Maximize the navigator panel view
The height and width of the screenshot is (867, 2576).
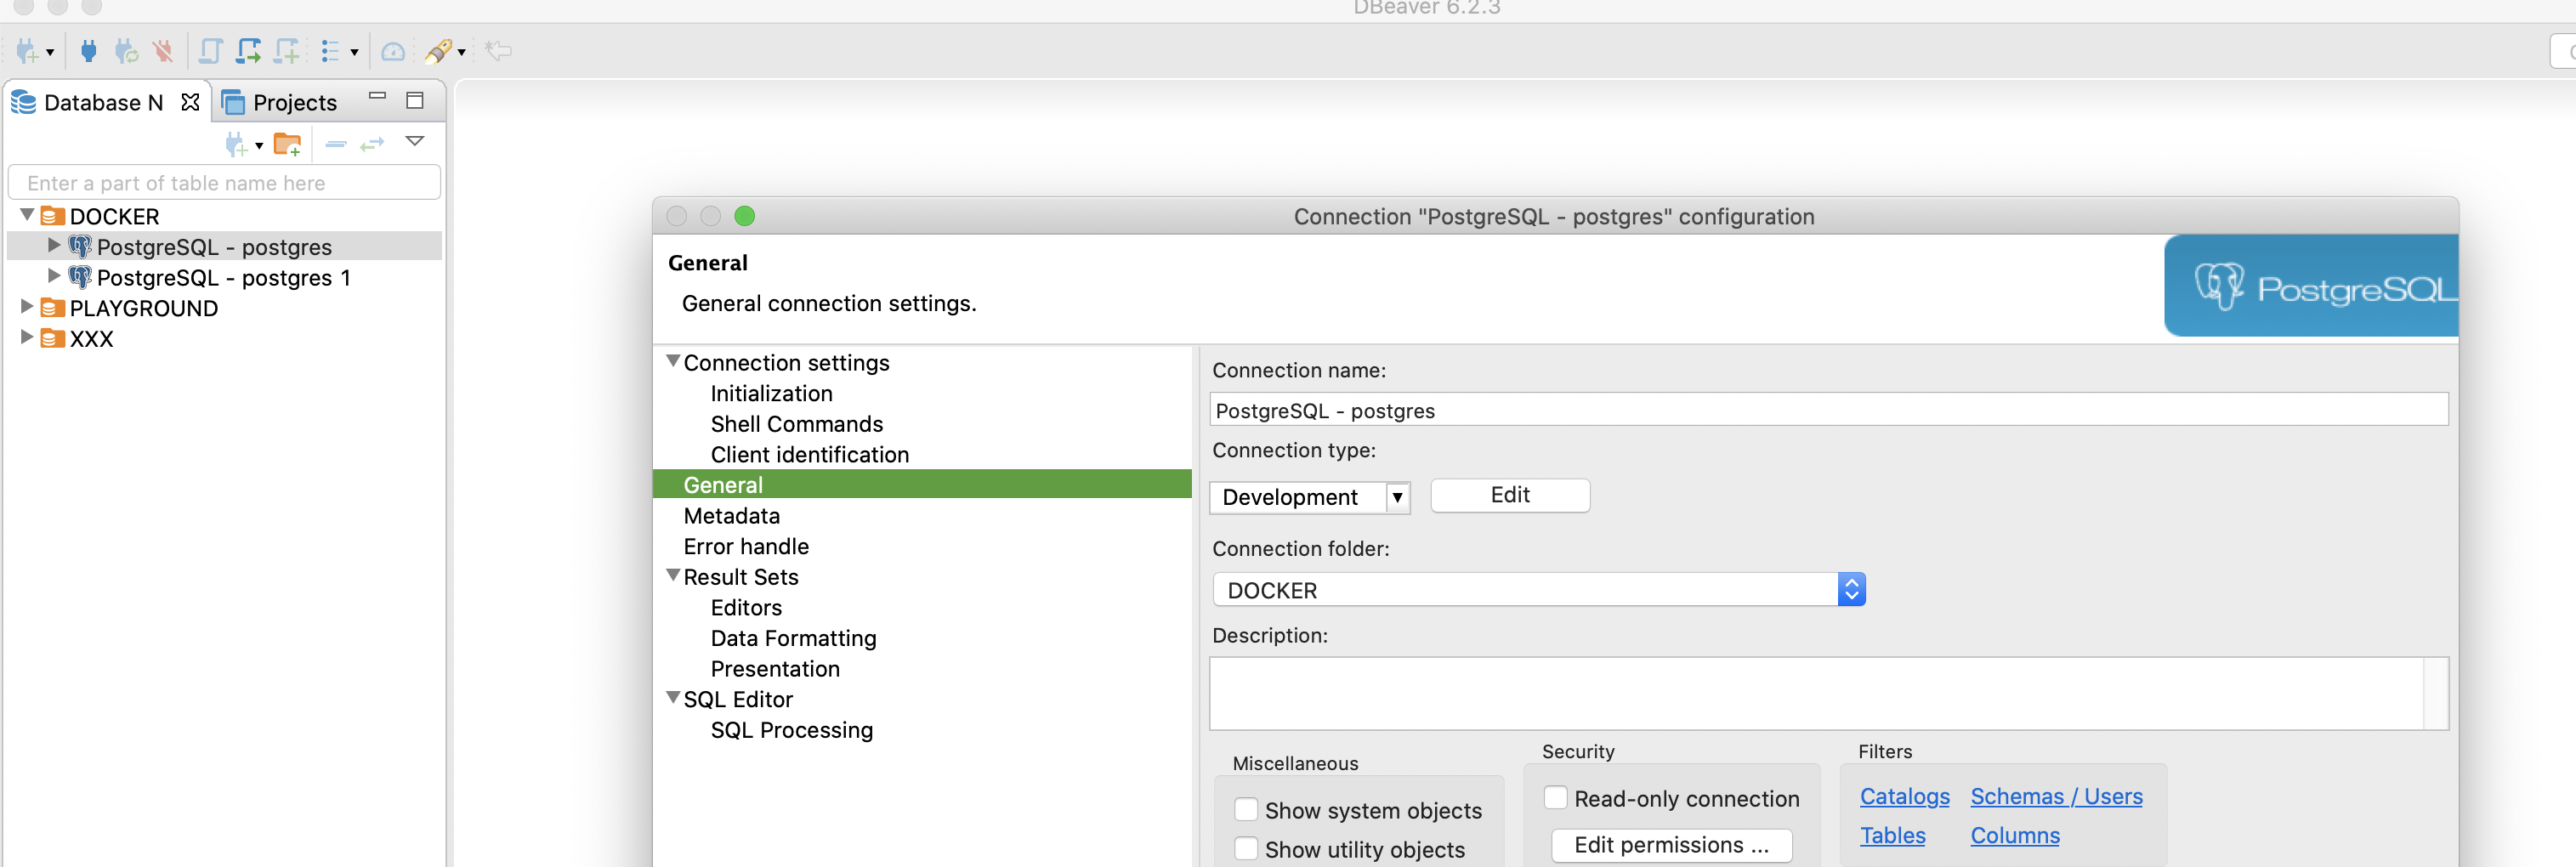point(415,100)
